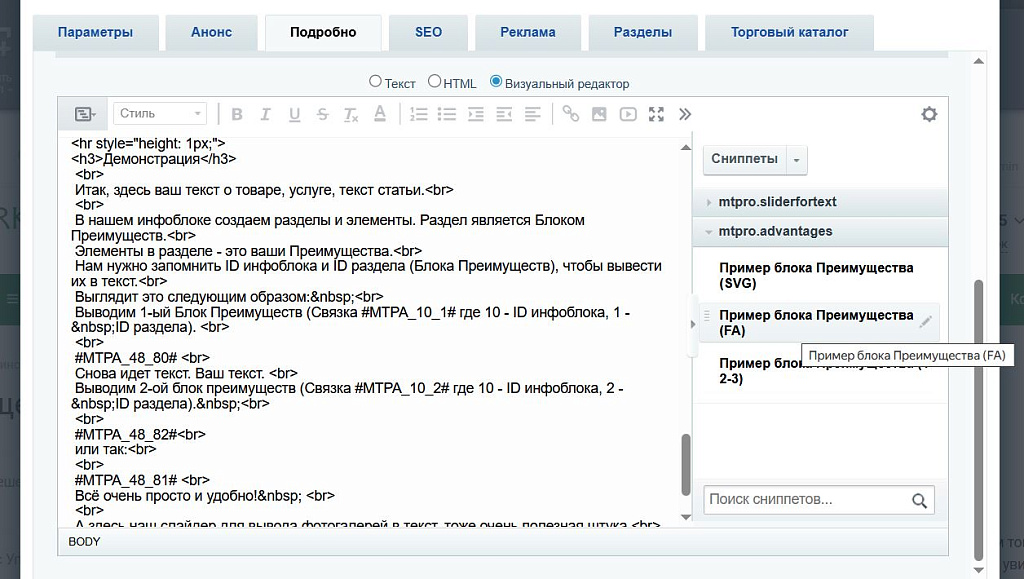This screenshot has width=1024, height=579.
Task: Apply italic formatting
Action: (x=265, y=114)
